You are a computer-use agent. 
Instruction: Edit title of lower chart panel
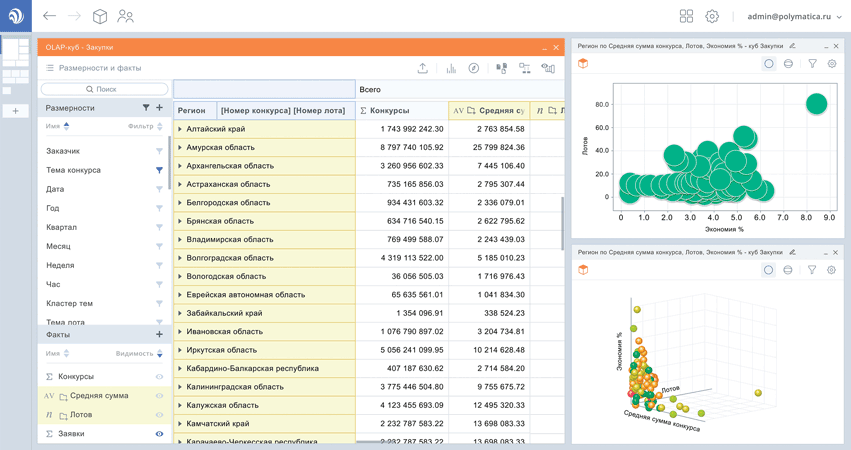(x=792, y=252)
